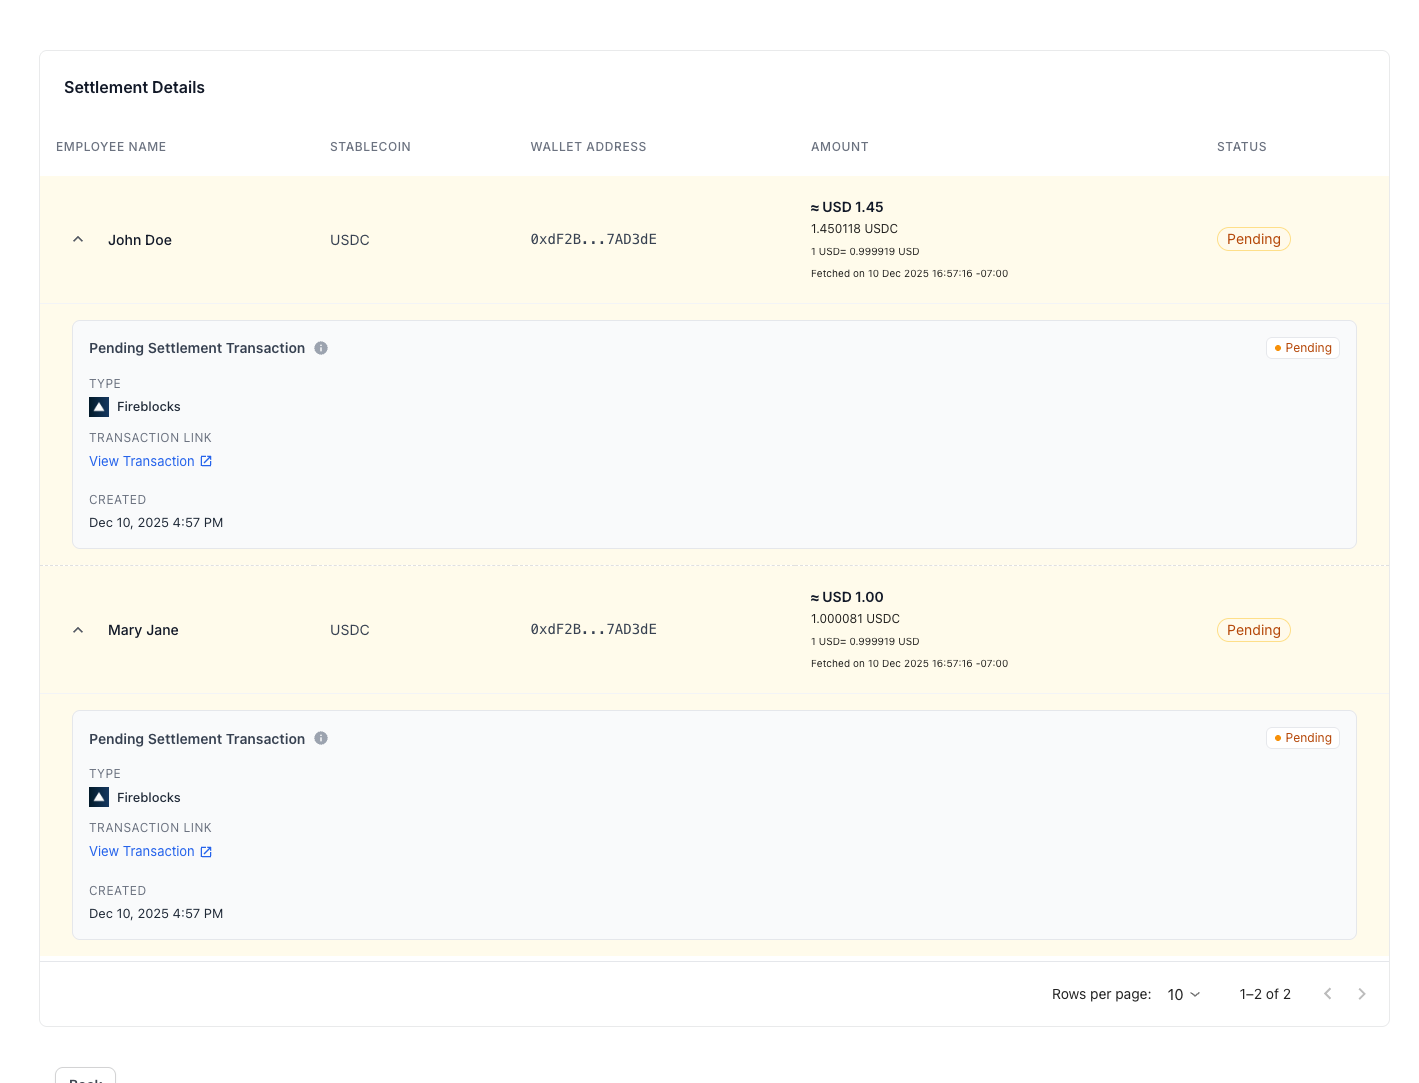Viewport: 1419px width, 1083px height.
Task: Click Fireblocks logo in Mary Jane's transaction card
Action: tap(99, 797)
